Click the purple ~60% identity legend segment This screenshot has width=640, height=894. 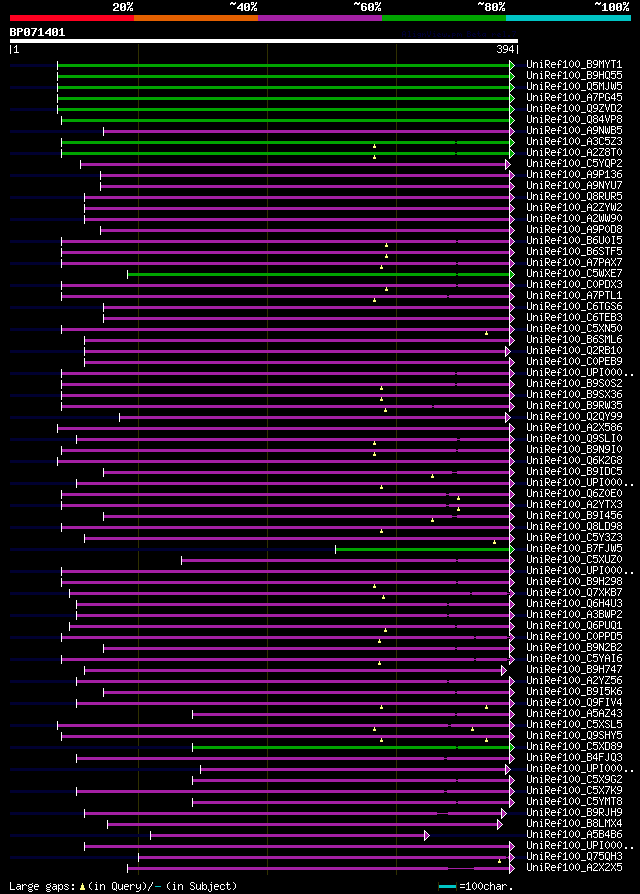tap(320, 18)
